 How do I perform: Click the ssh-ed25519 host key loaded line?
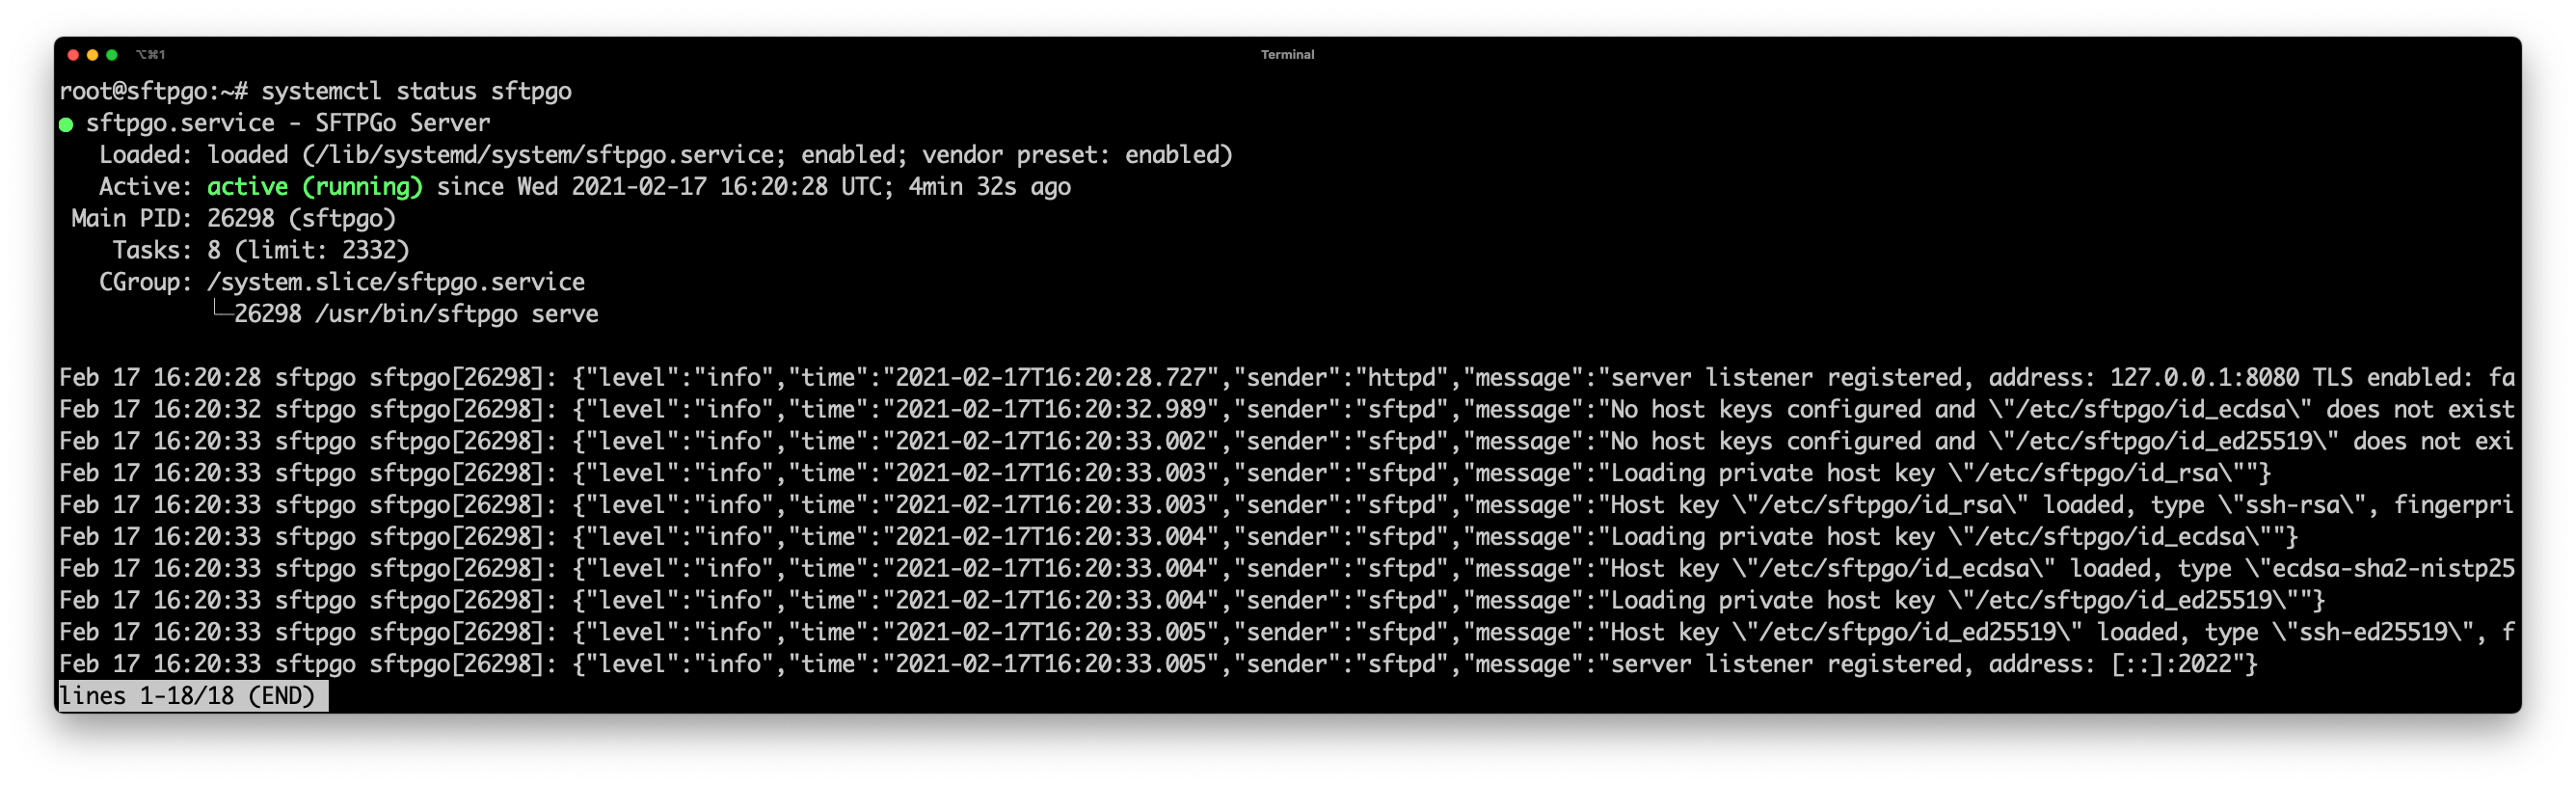[1287, 632]
